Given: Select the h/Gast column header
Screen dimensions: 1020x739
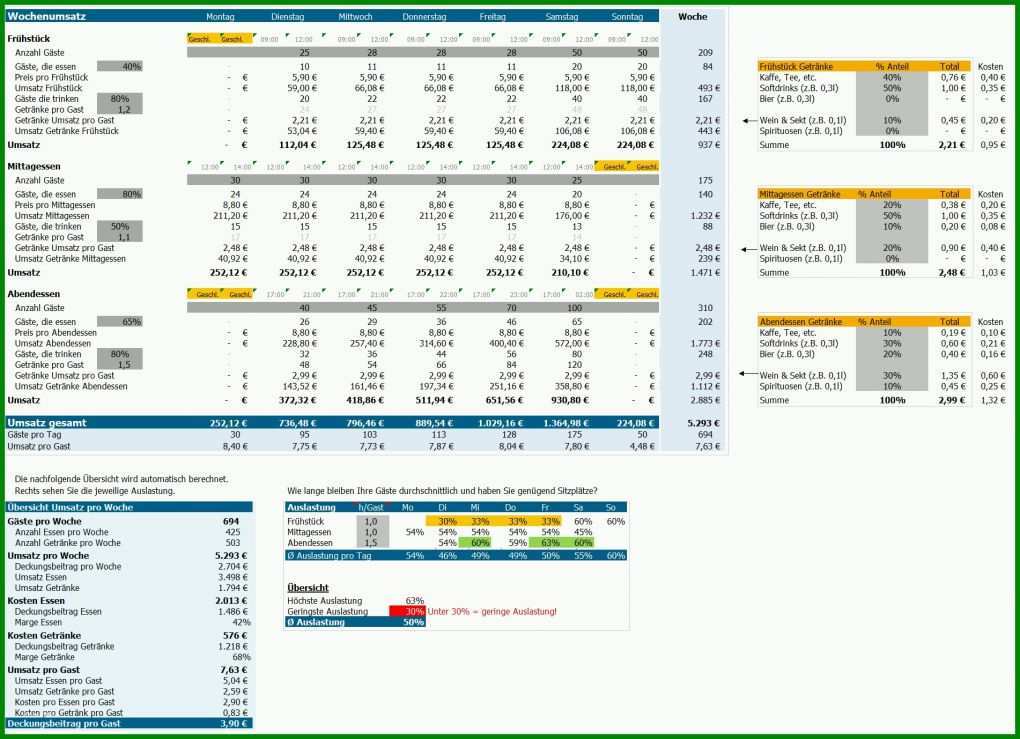Looking at the screenshot, I should pos(371,507).
